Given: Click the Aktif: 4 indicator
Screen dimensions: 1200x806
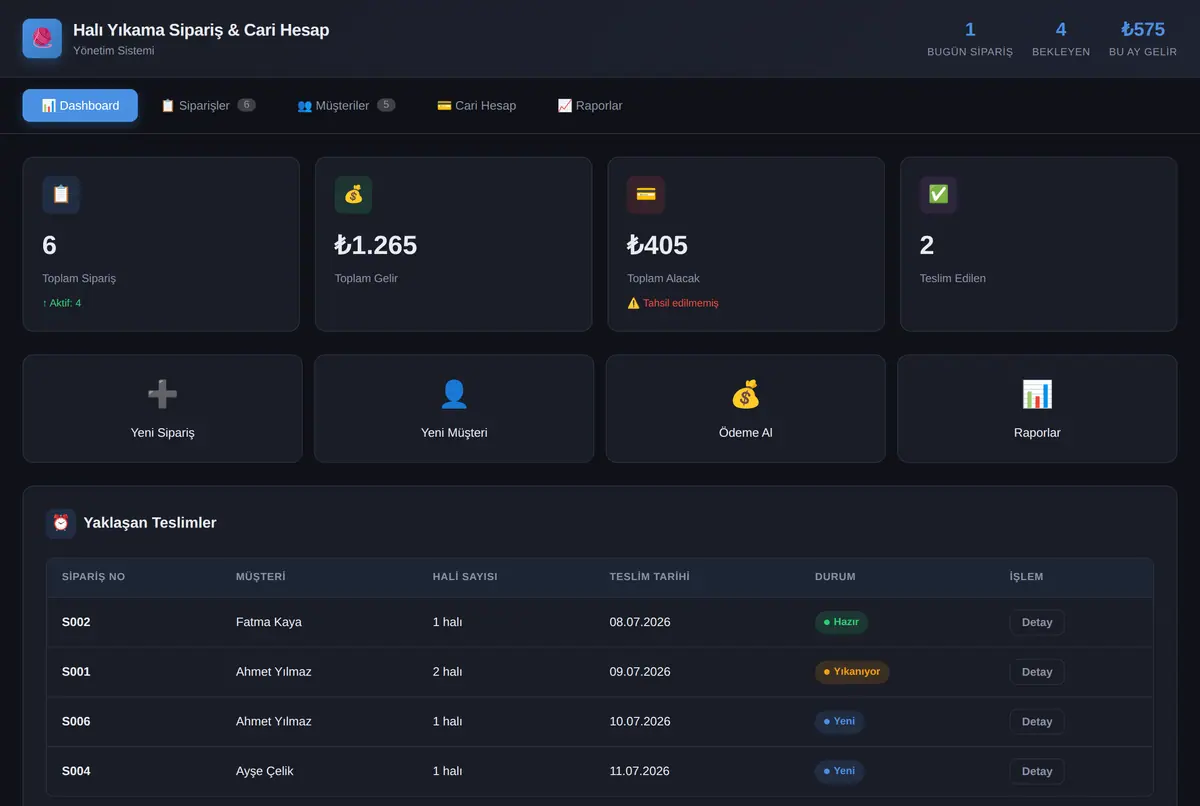Looking at the screenshot, I should click(62, 303).
